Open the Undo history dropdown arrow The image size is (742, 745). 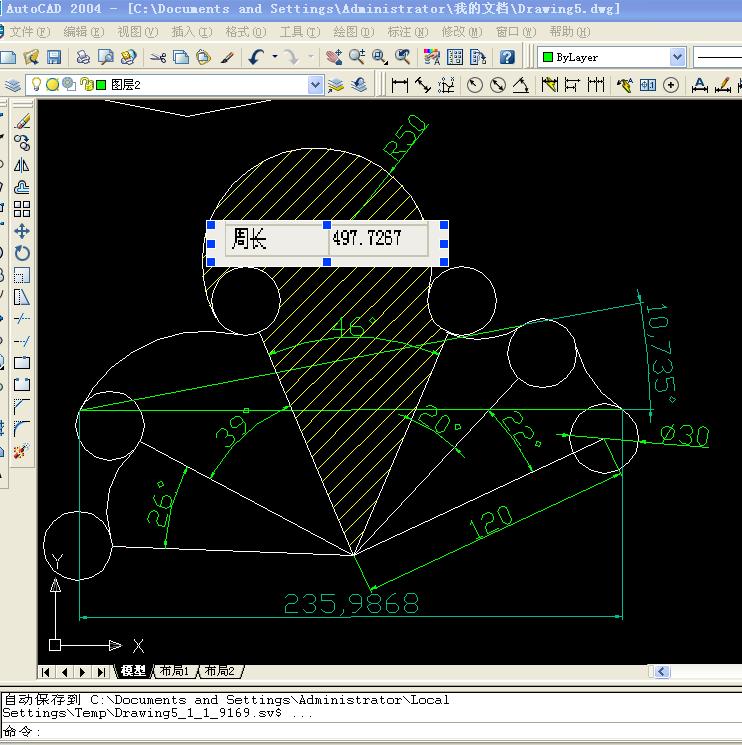pyautogui.click(x=275, y=57)
